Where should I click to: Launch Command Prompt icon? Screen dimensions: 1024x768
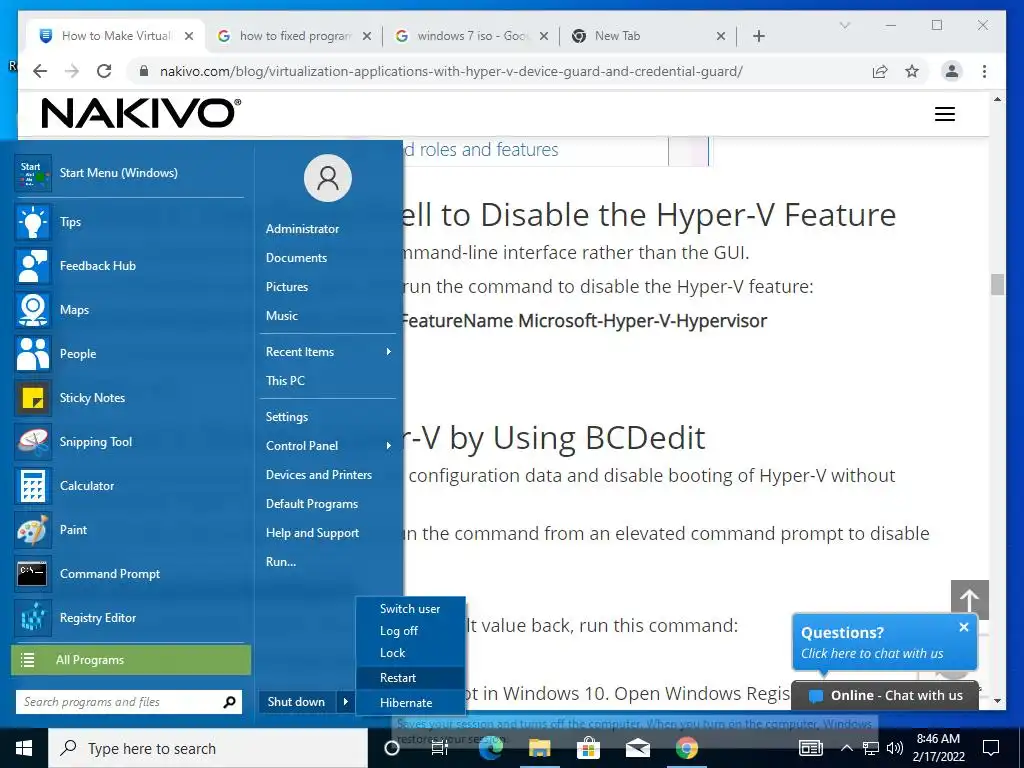click(33, 574)
